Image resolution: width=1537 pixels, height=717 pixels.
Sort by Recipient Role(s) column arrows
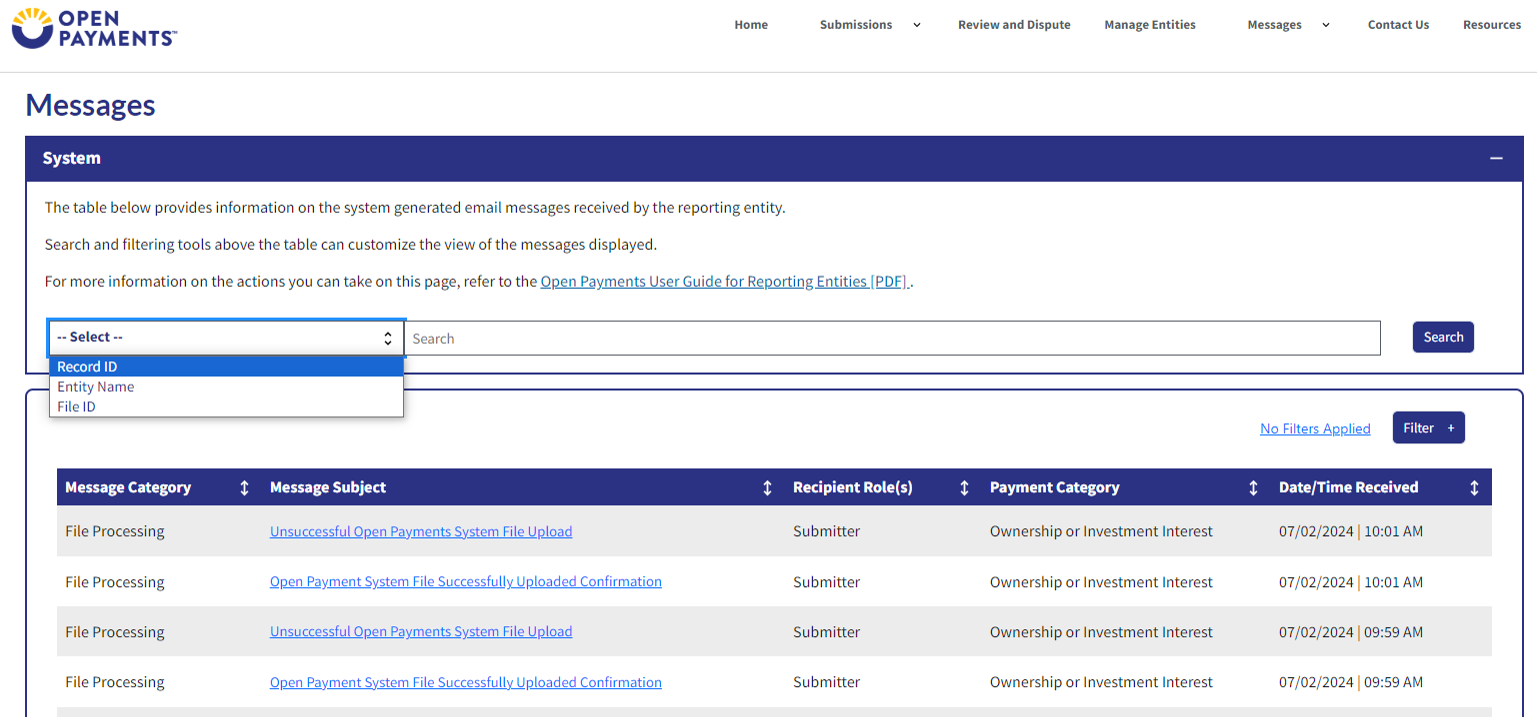(x=964, y=488)
